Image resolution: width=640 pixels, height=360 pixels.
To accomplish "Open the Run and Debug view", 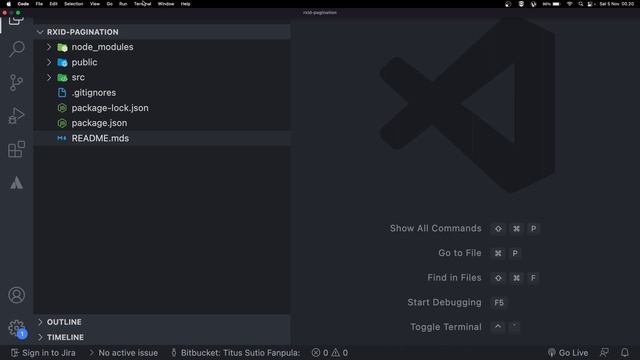I will [x=16, y=116].
